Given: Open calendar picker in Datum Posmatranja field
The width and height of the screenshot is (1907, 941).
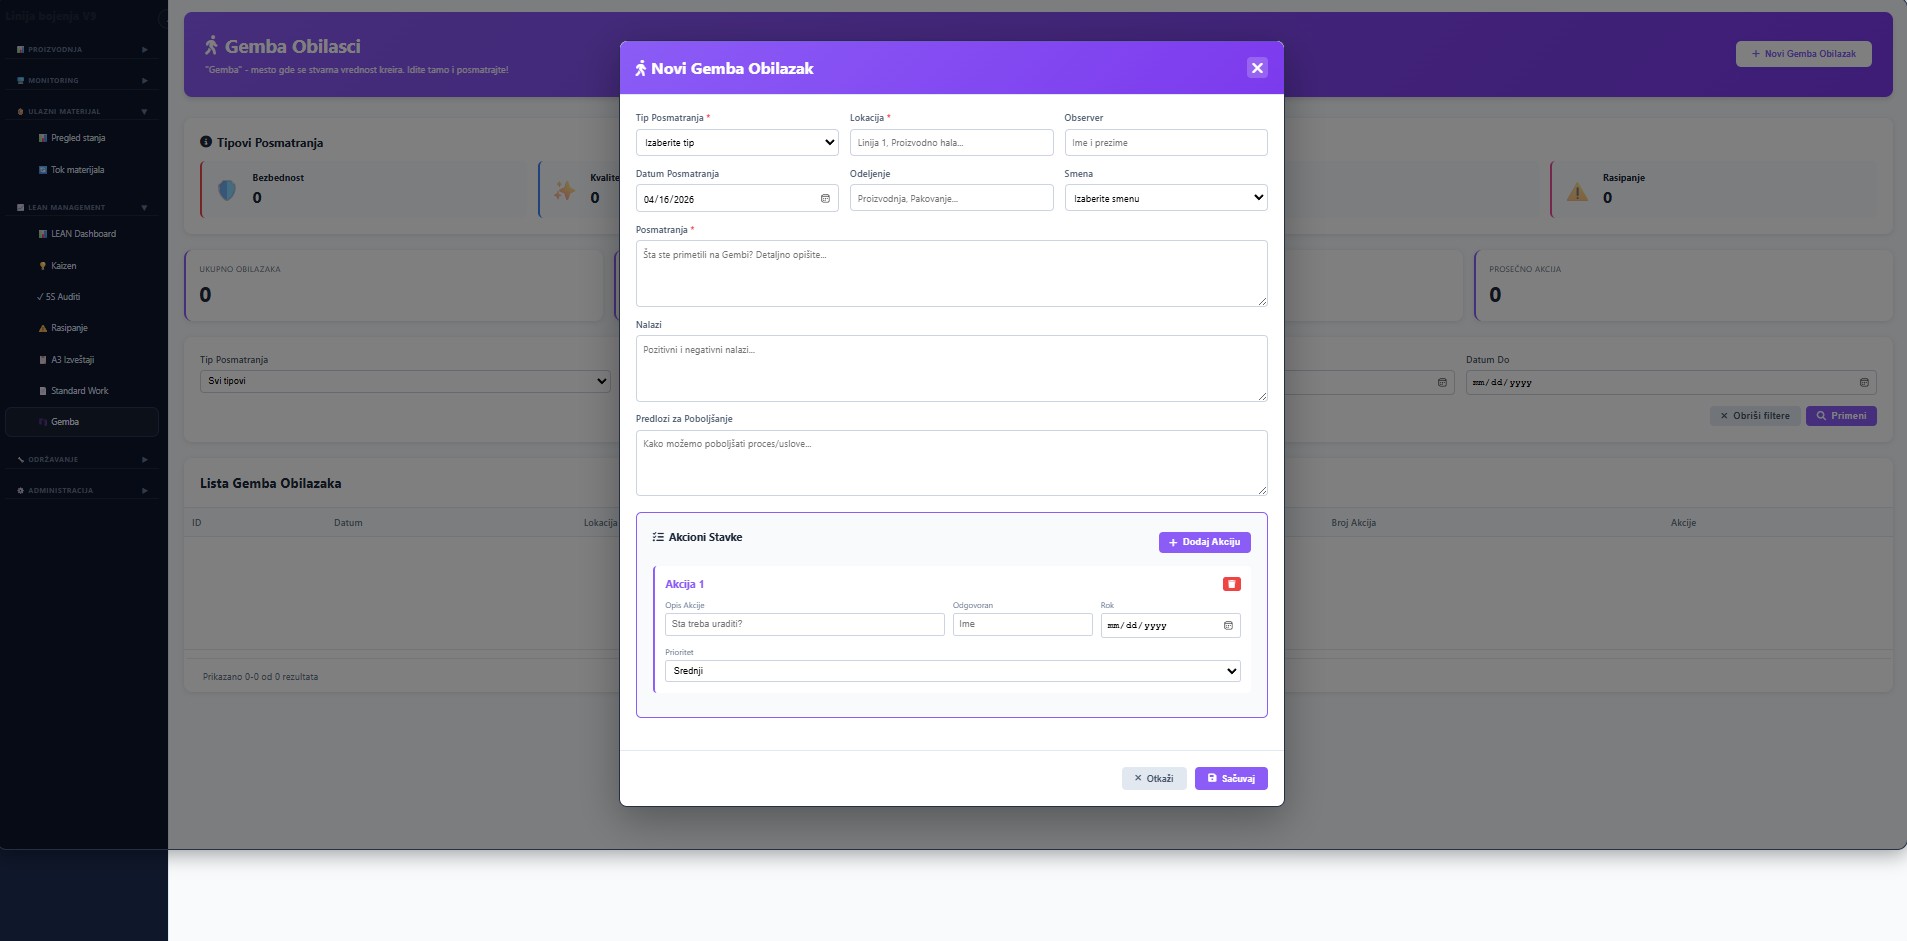Looking at the screenshot, I should pos(825,199).
